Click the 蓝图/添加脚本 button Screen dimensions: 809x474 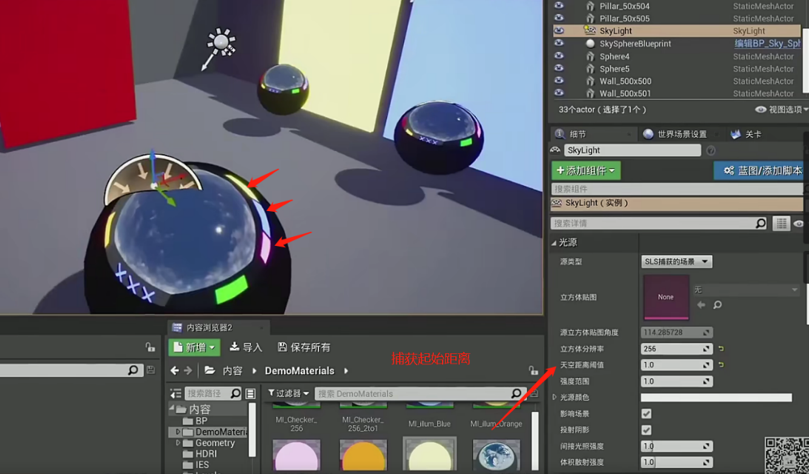tap(762, 170)
